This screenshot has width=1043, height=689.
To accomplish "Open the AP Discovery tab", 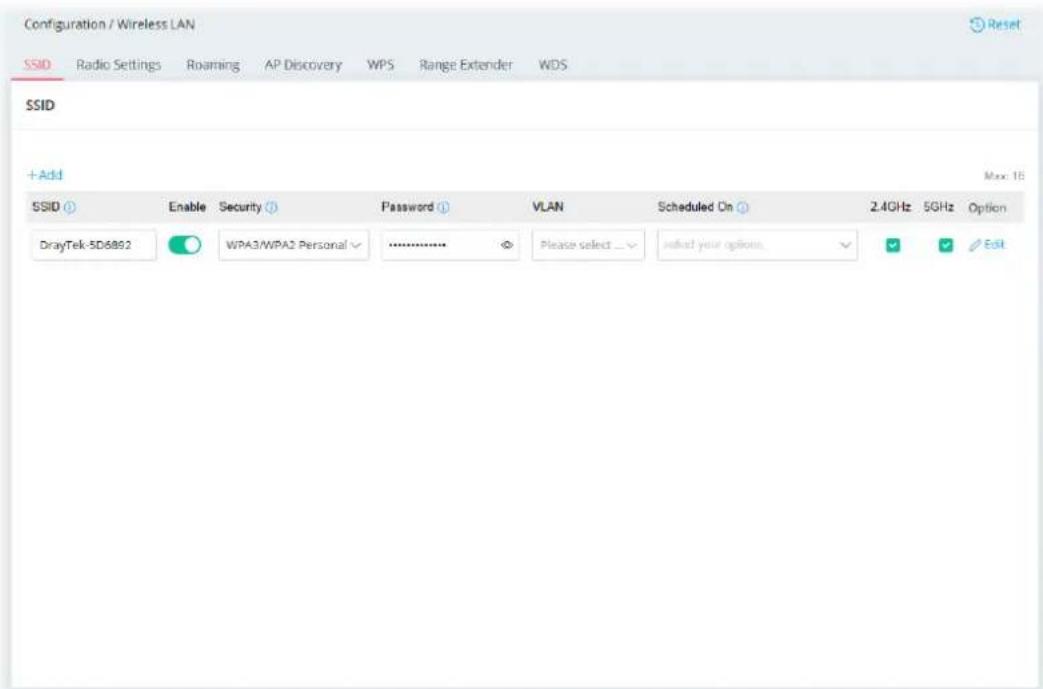I will pos(303,65).
